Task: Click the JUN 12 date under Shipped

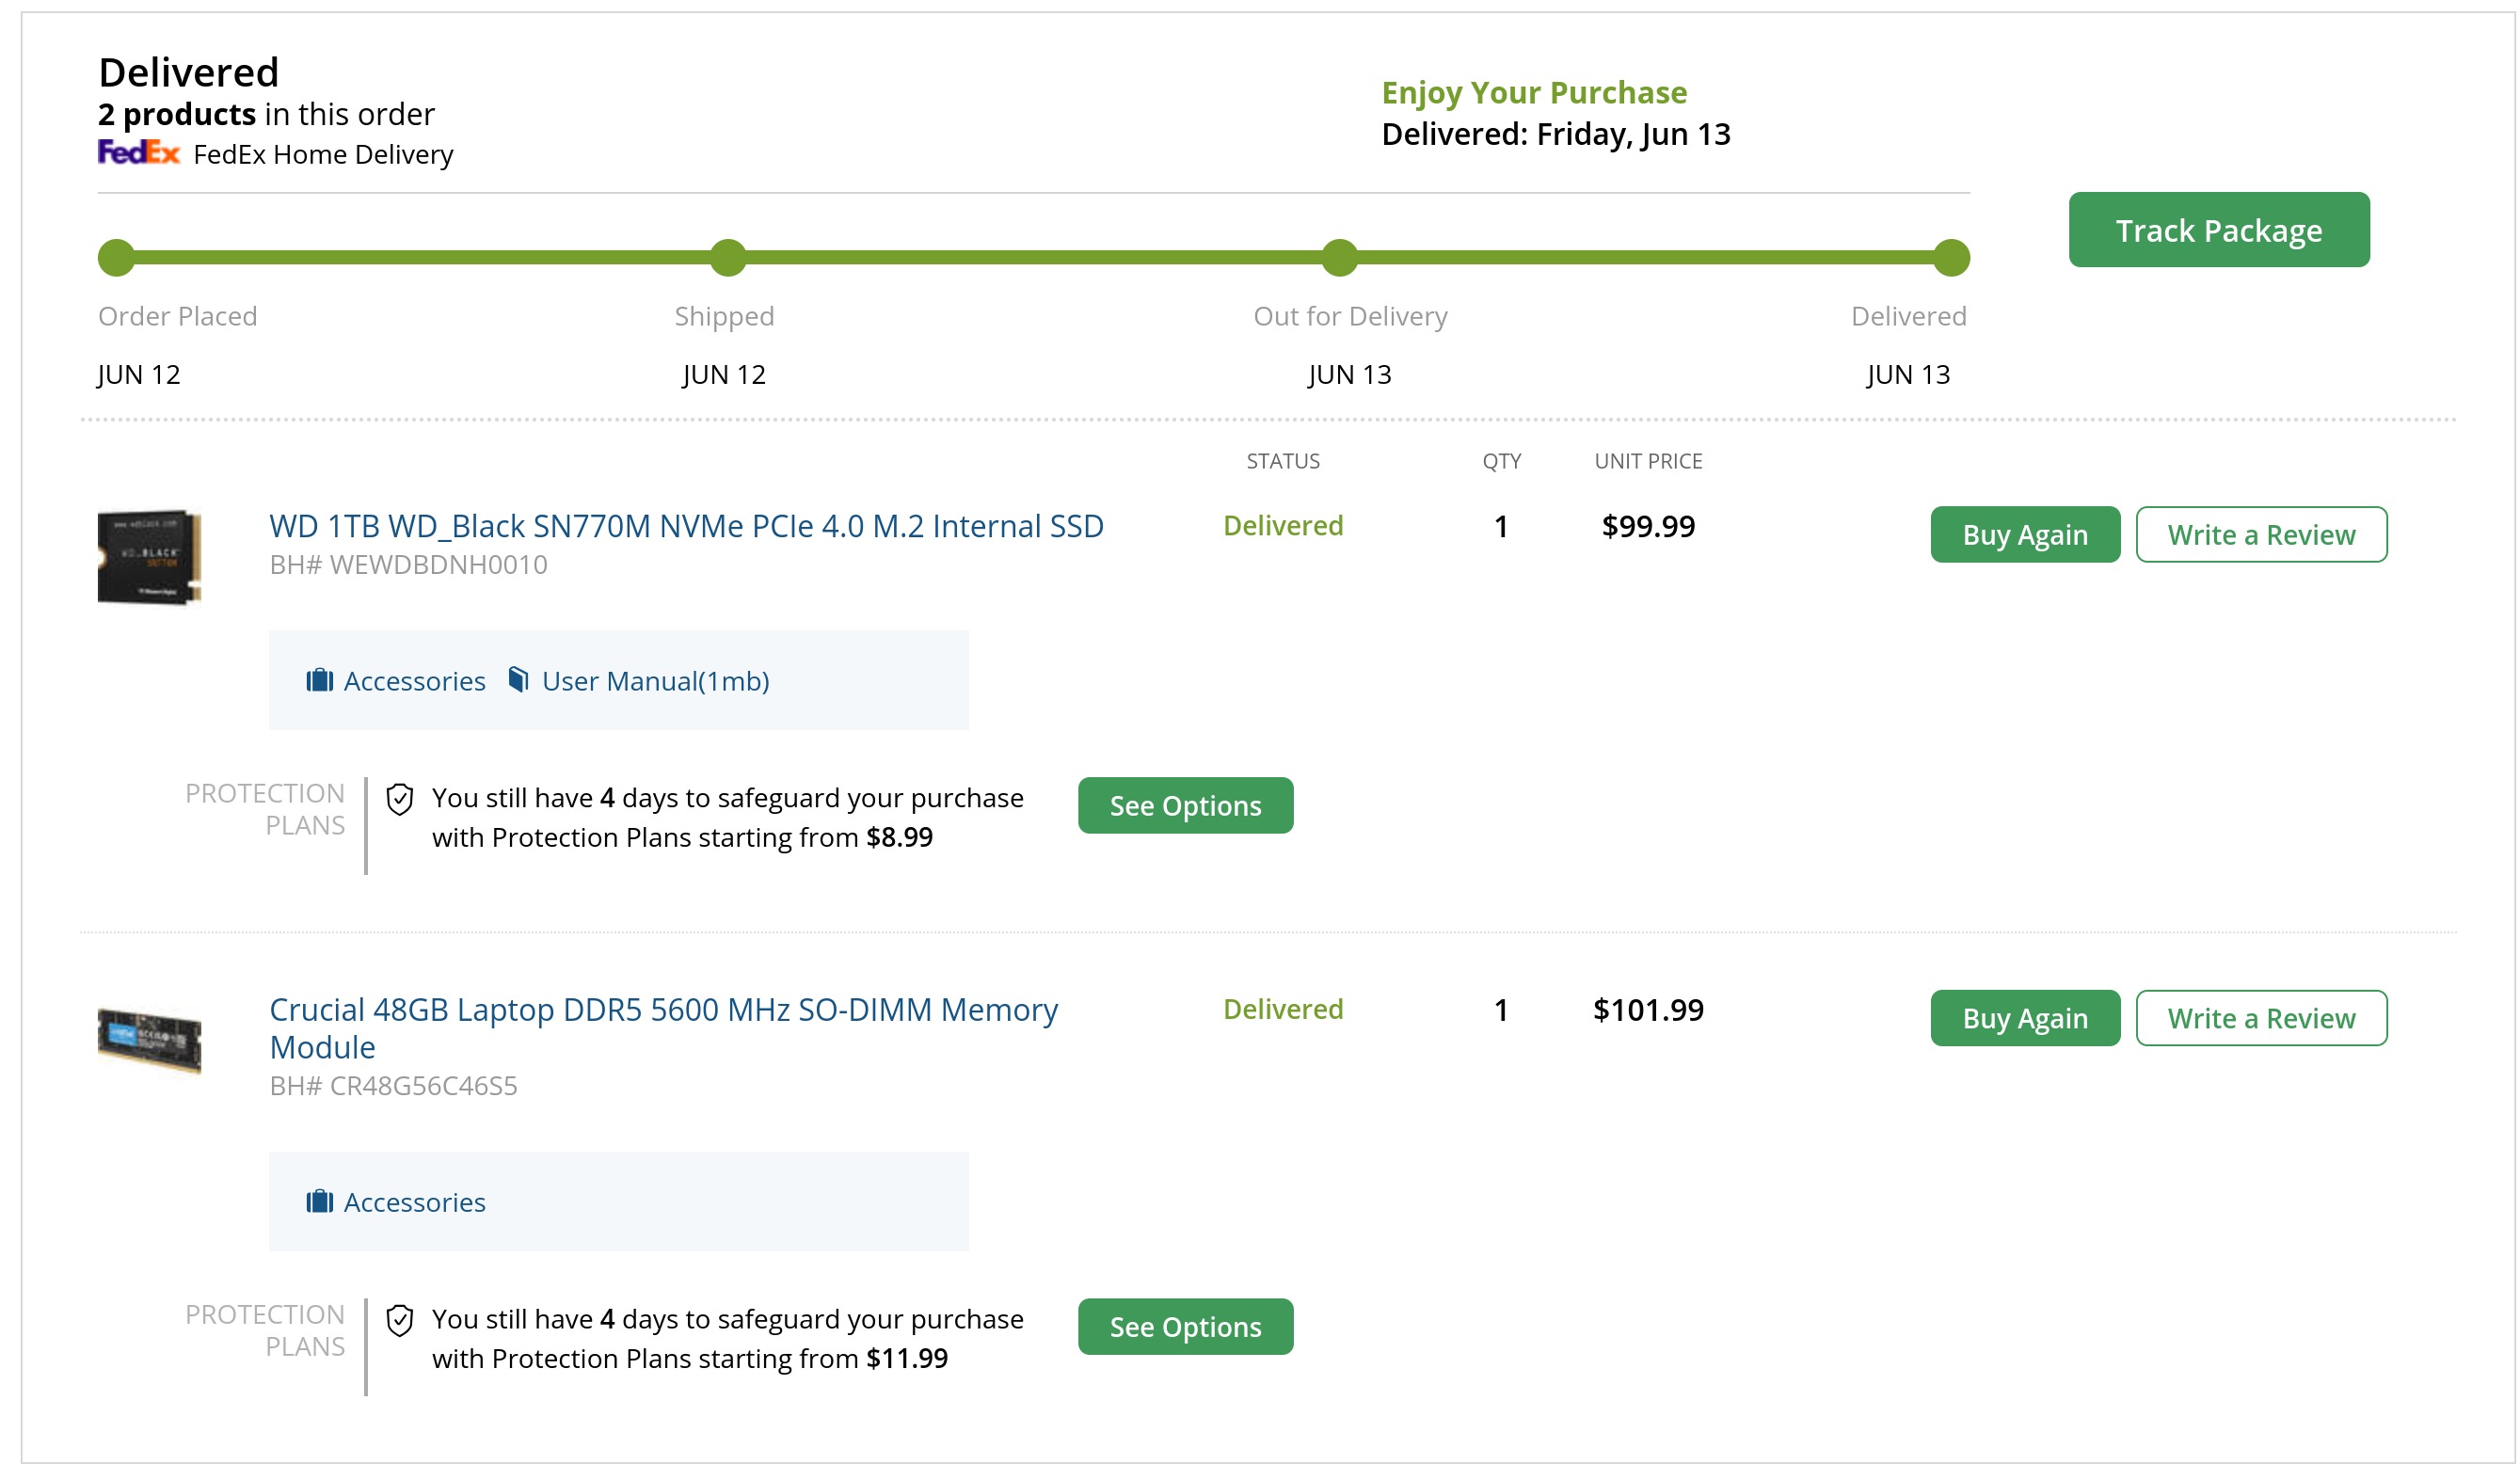Action: click(x=724, y=375)
